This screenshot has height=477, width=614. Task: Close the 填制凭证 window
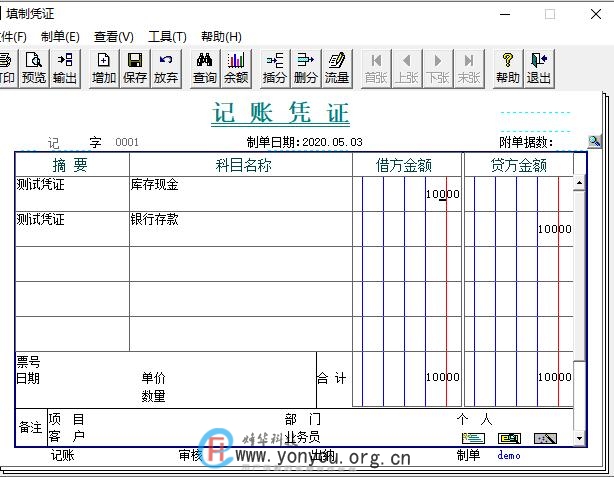click(x=596, y=14)
